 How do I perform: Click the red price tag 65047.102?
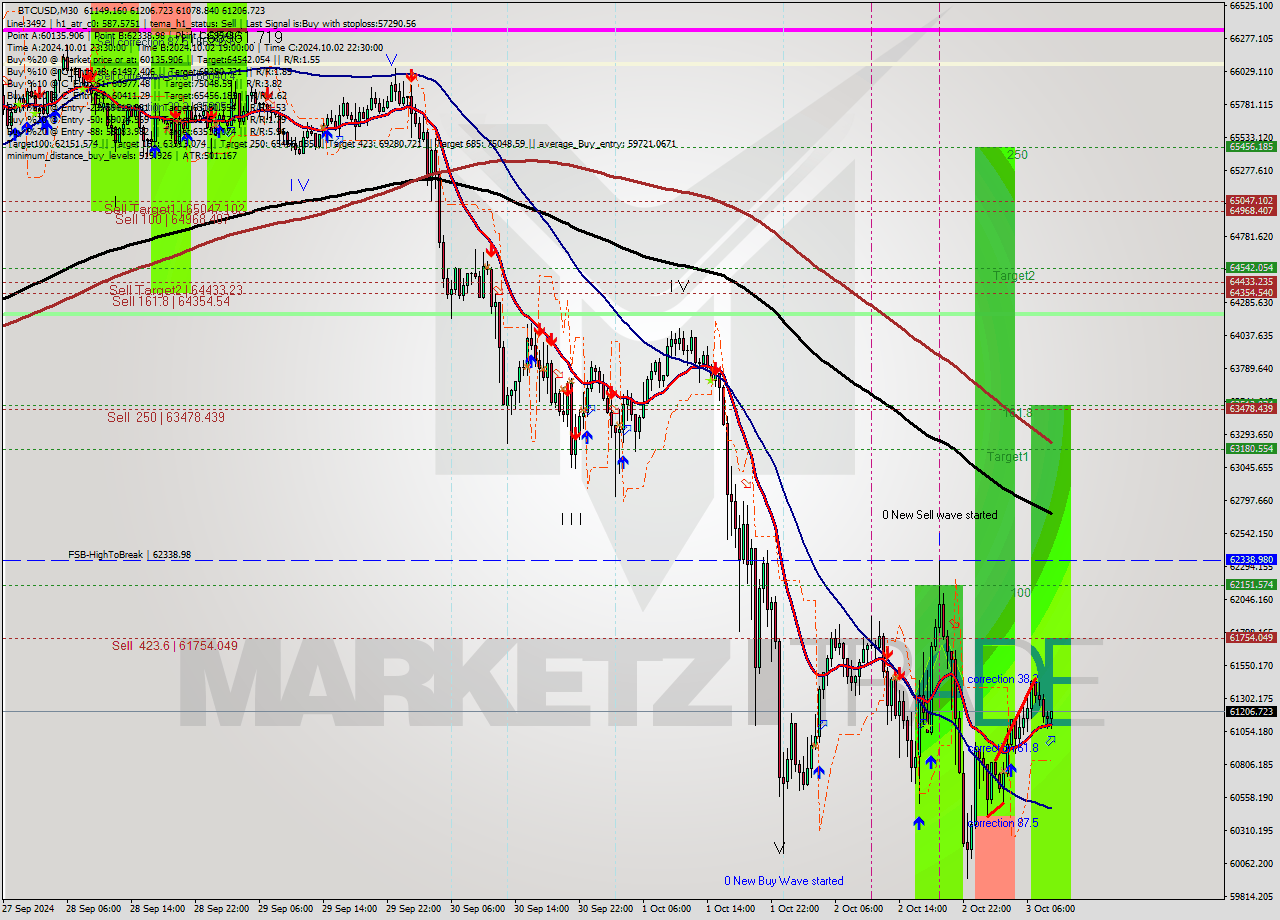tap(1250, 200)
